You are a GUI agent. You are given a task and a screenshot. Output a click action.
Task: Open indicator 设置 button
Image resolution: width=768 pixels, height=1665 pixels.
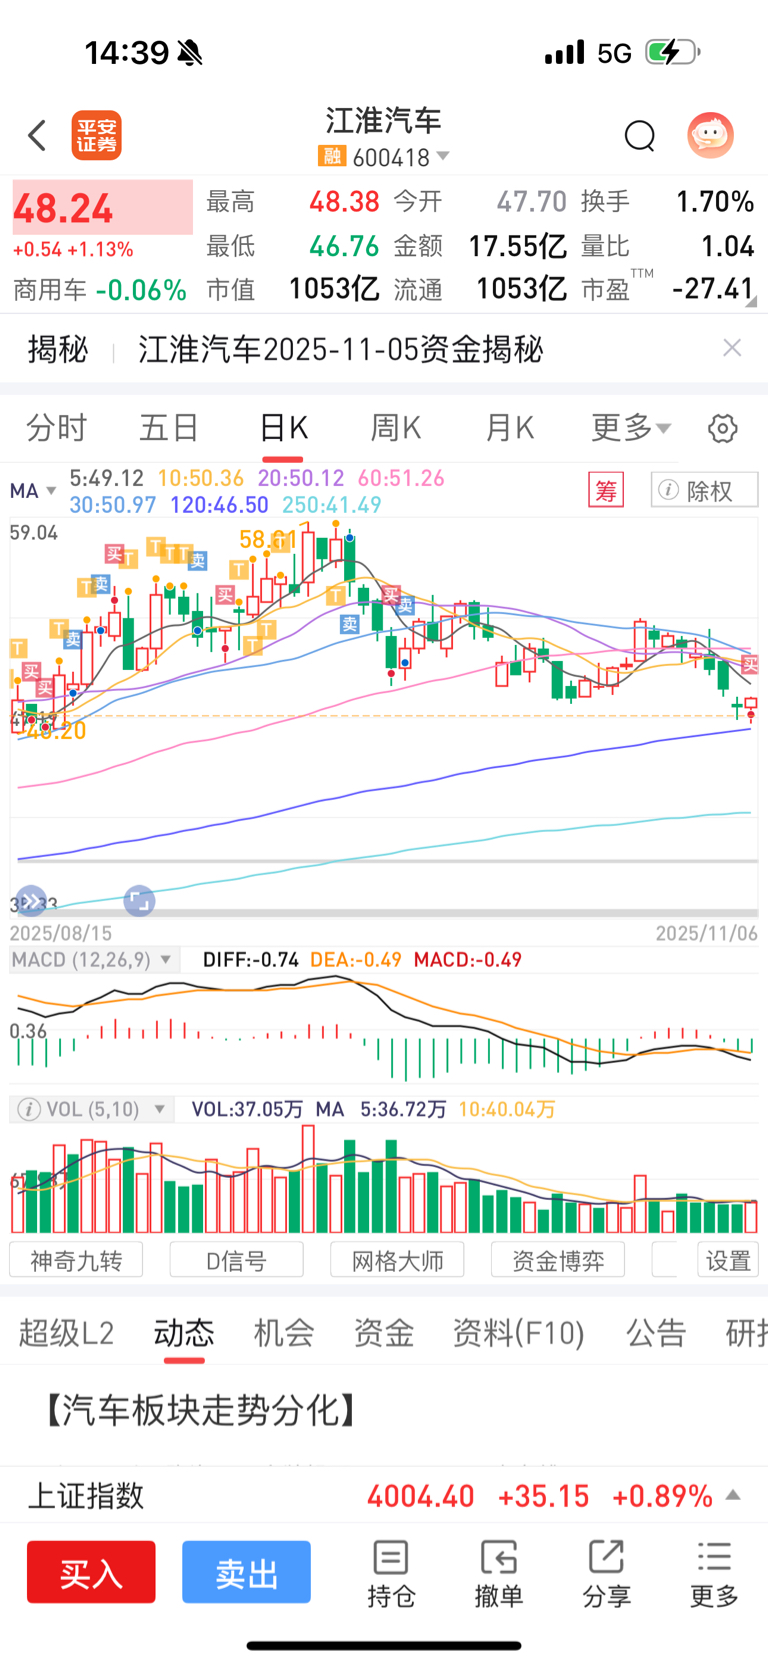pos(728,1260)
